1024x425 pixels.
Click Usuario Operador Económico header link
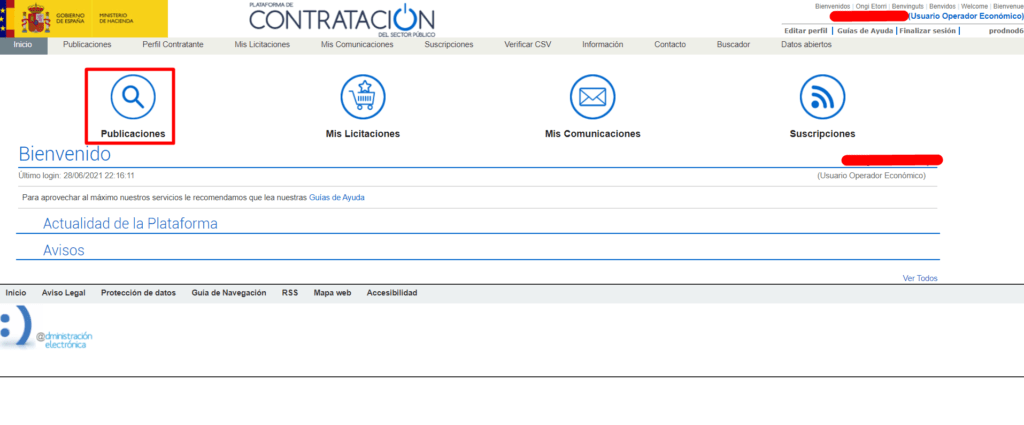(x=966, y=16)
